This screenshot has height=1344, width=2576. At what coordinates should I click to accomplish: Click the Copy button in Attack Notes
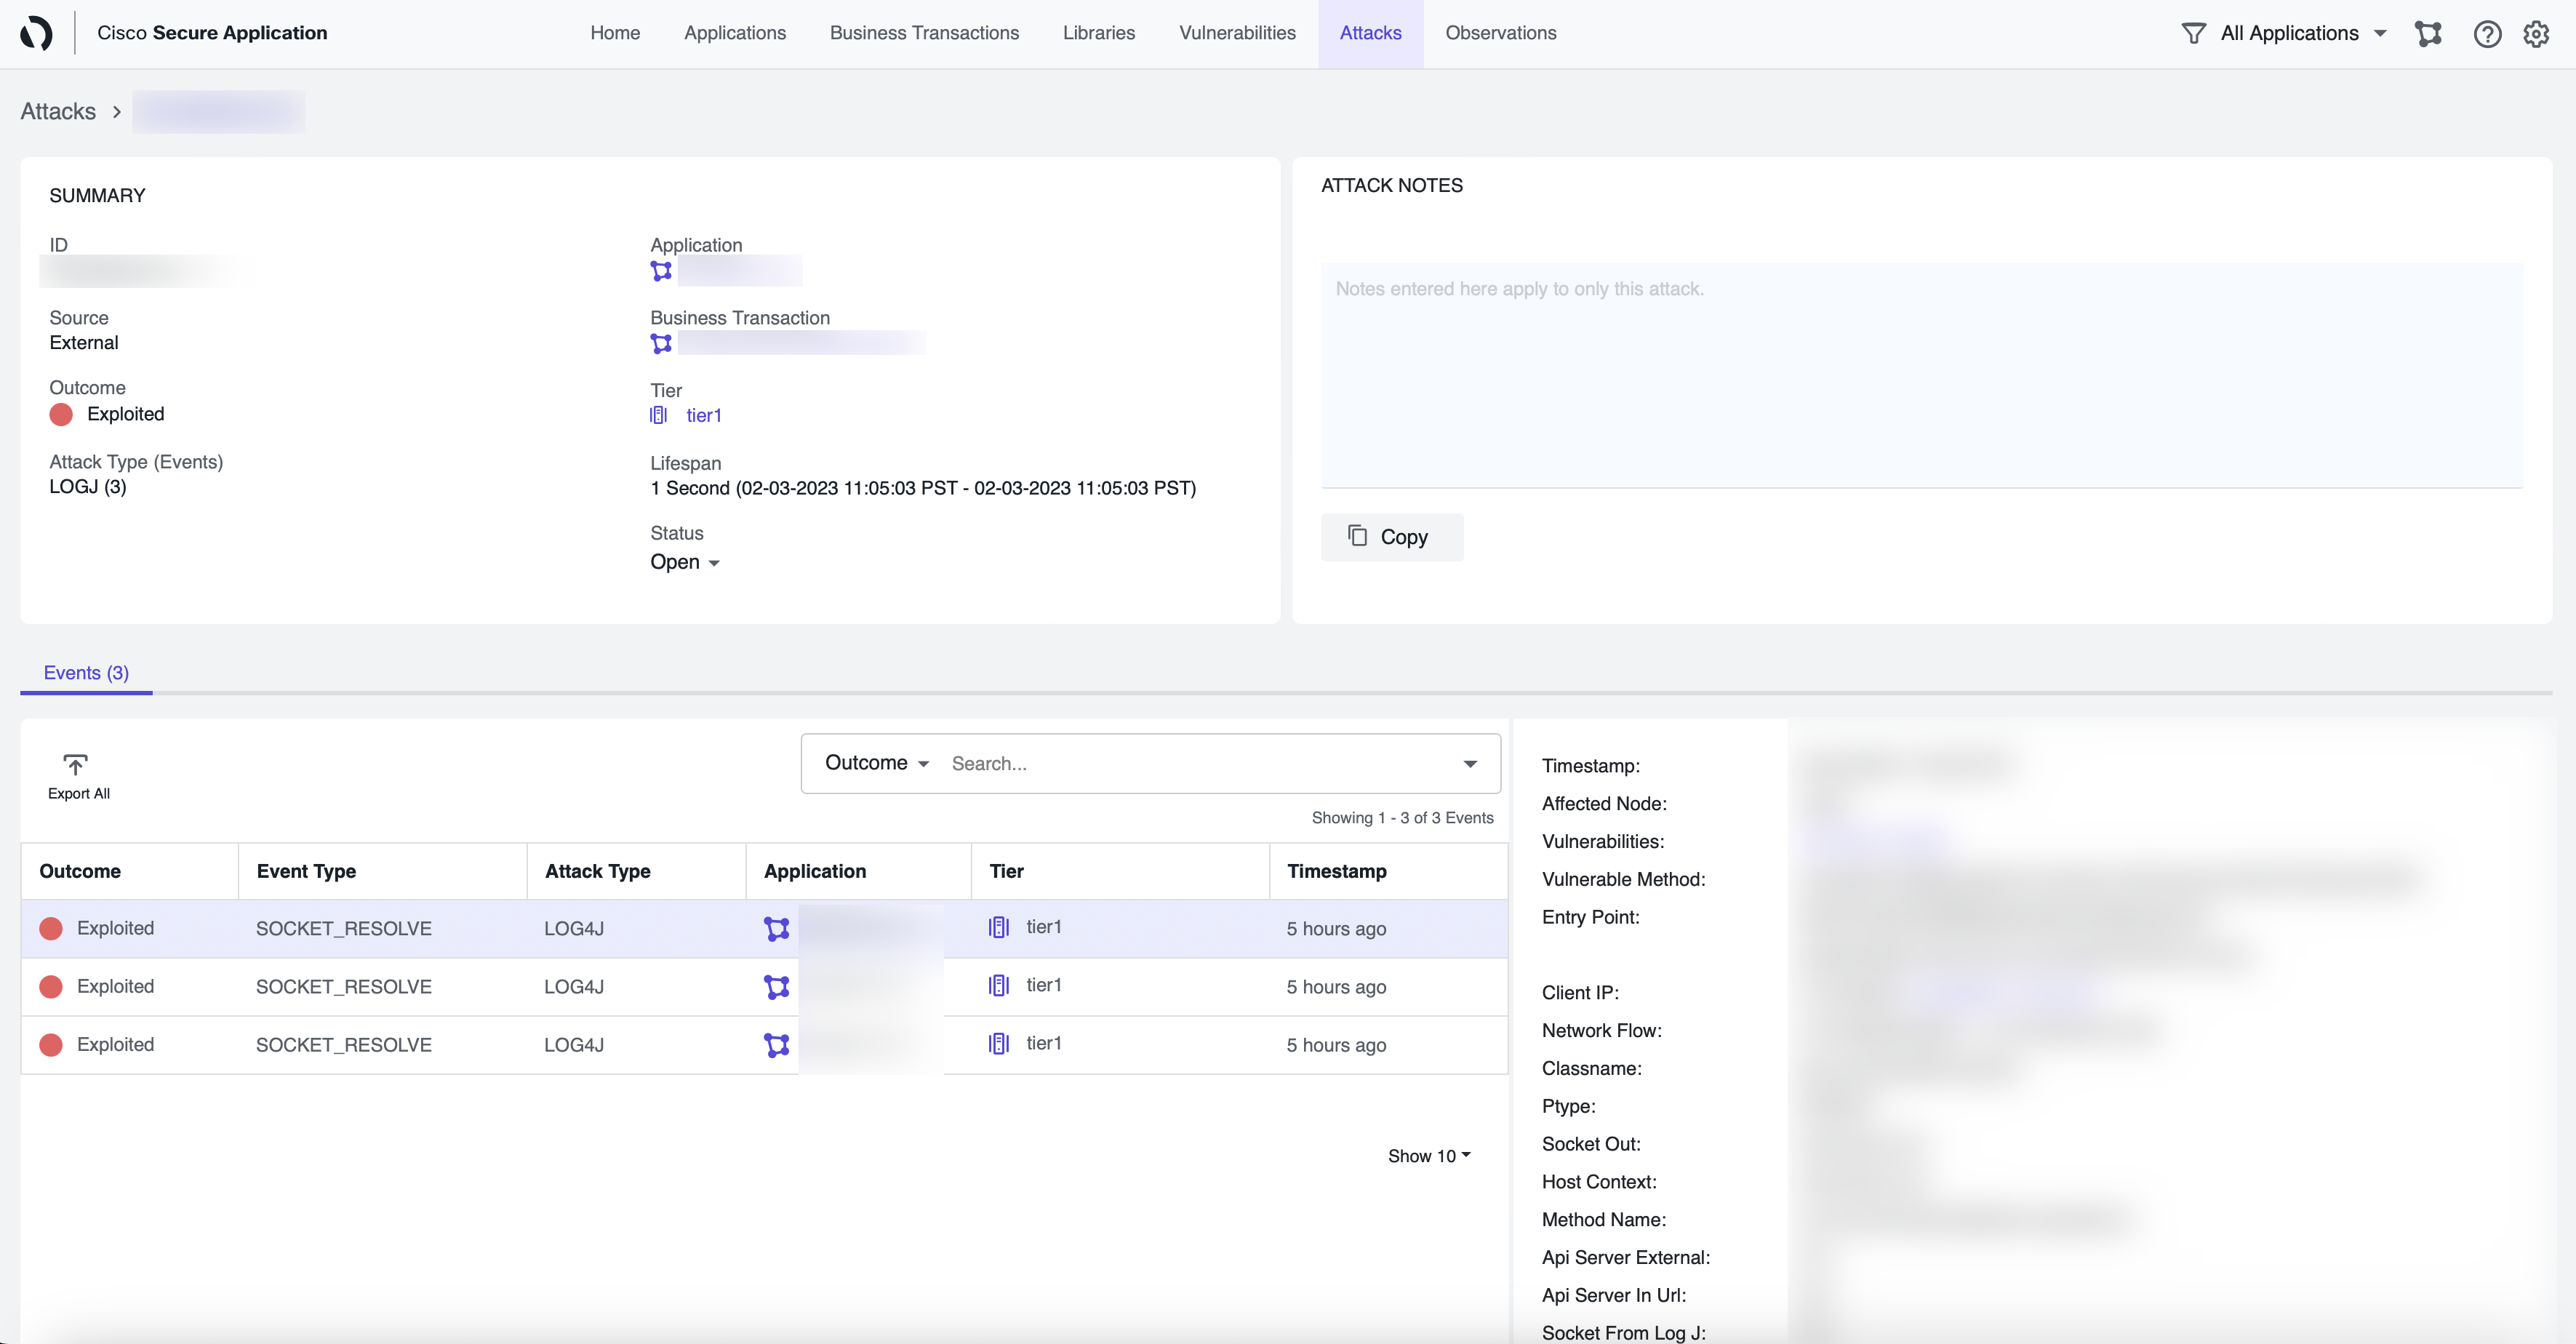pos(1392,537)
